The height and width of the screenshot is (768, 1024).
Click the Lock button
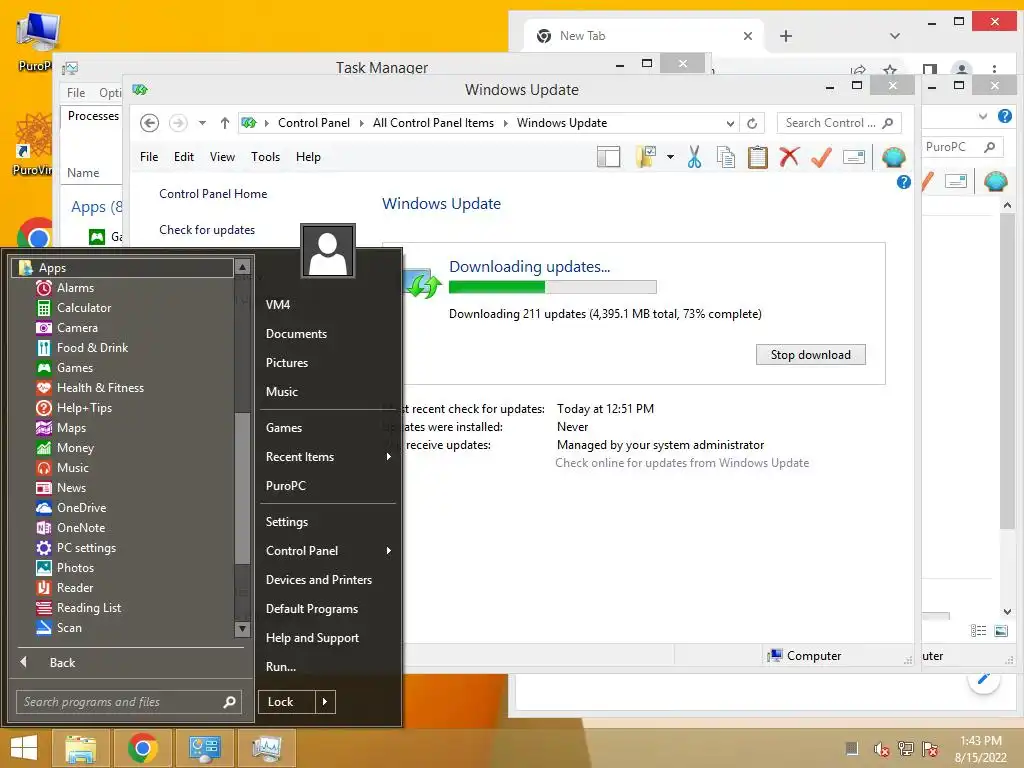click(x=287, y=702)
